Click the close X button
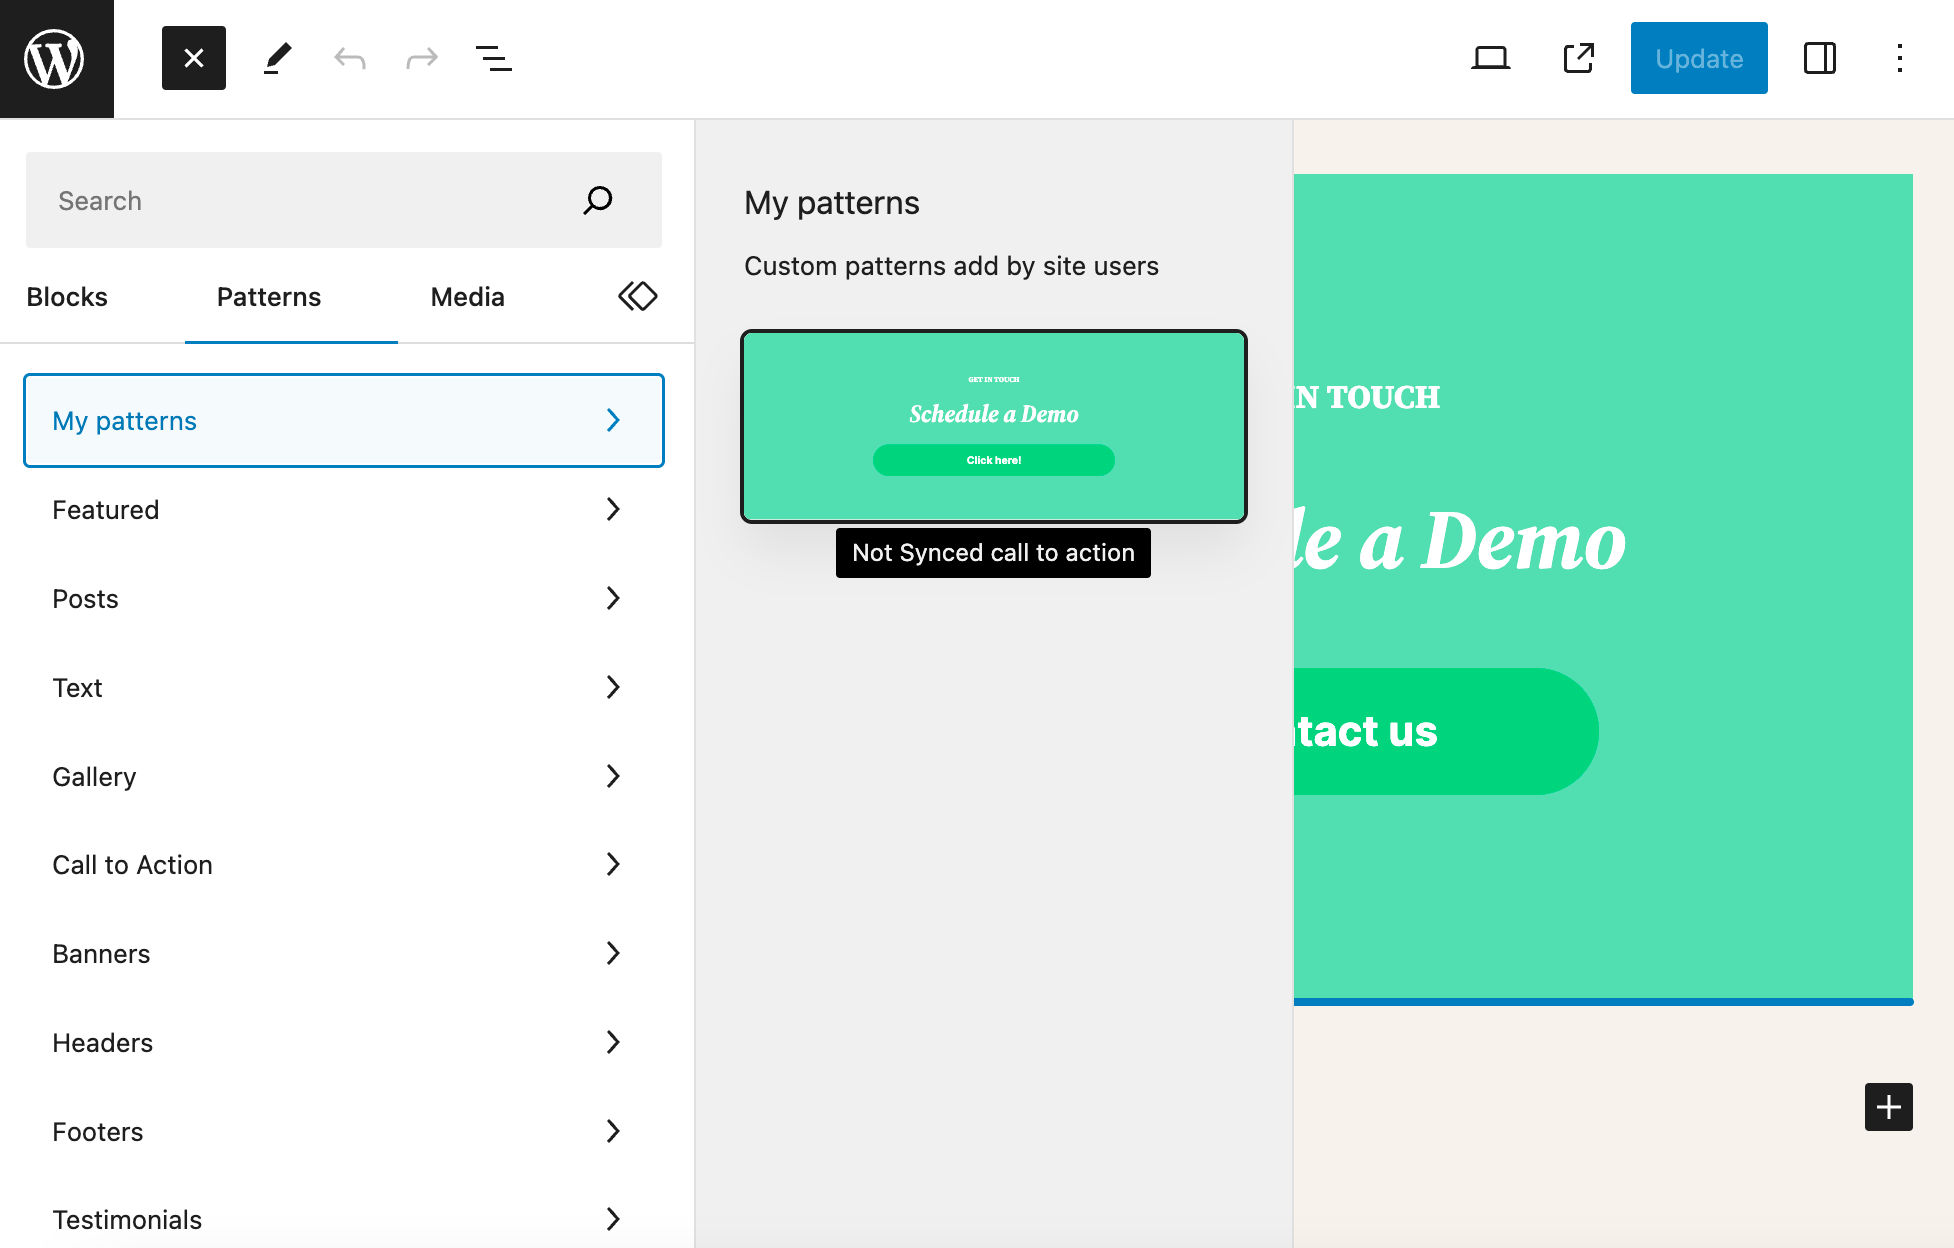Viewport: 1954px width, 1248px height. point(192,57)
